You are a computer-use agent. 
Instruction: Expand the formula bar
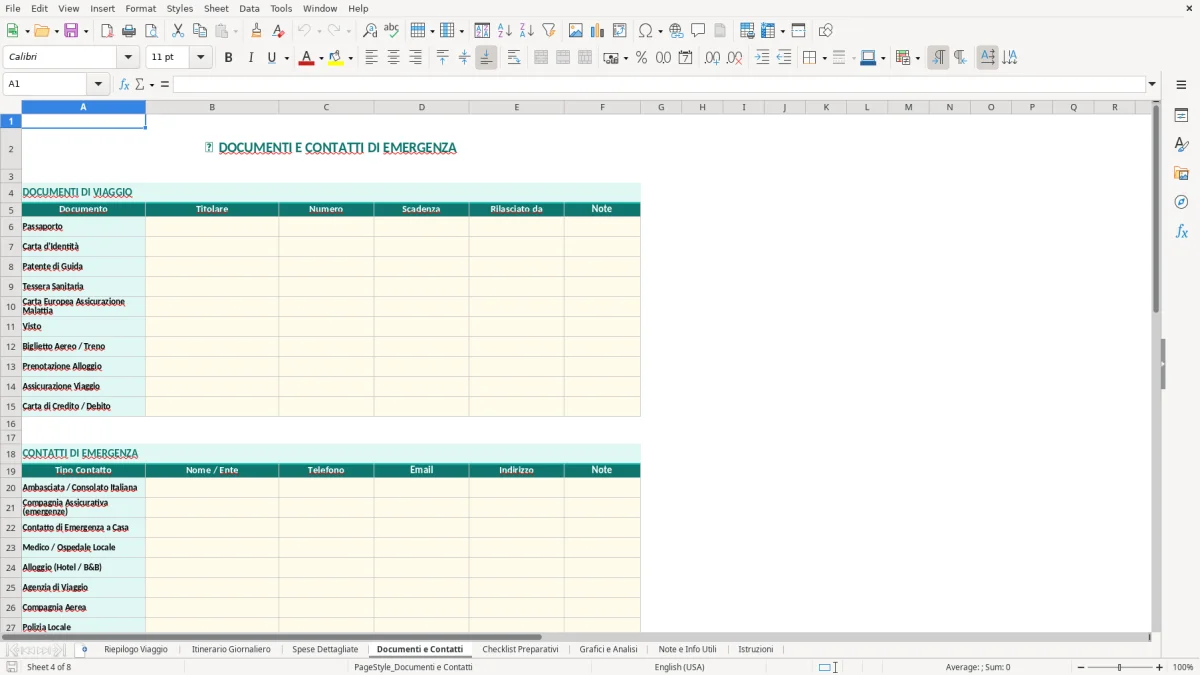point(1152,84)
